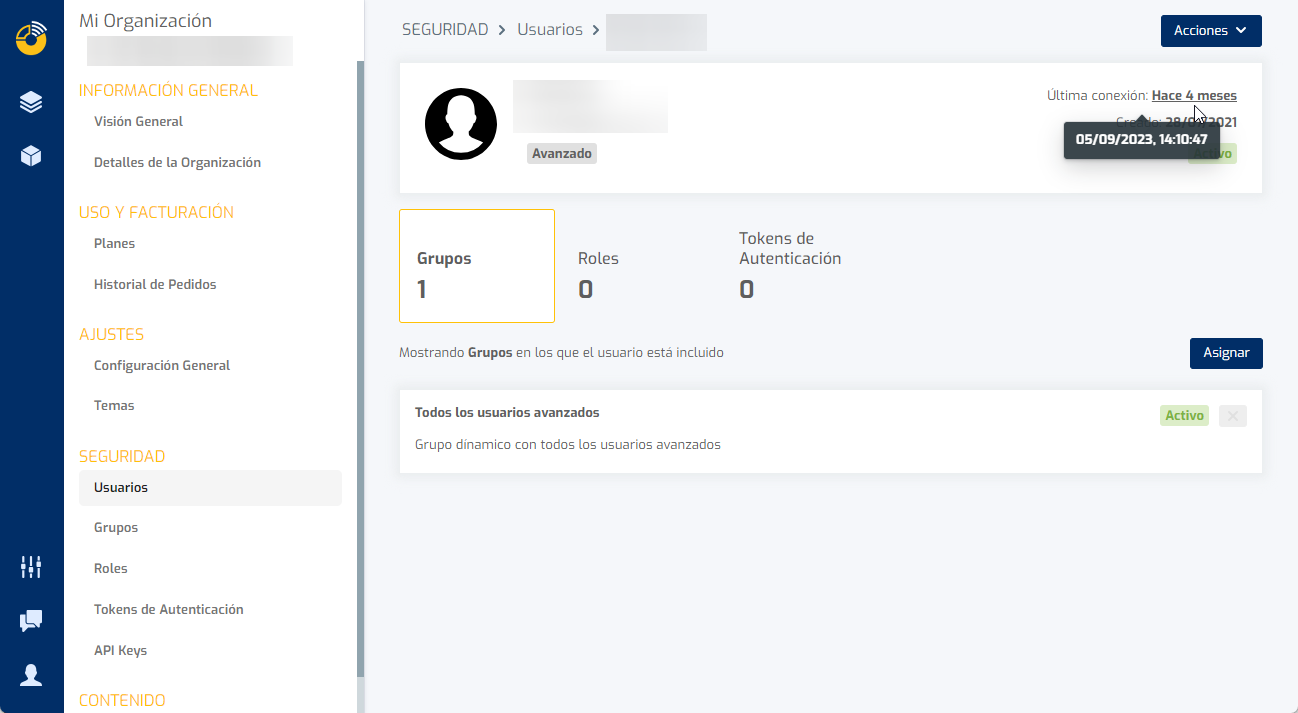The width and height of the screenshot is (1298, 713).
Task: Switch to Tokens de Autenticación tab card
Action: pos(789,265)
